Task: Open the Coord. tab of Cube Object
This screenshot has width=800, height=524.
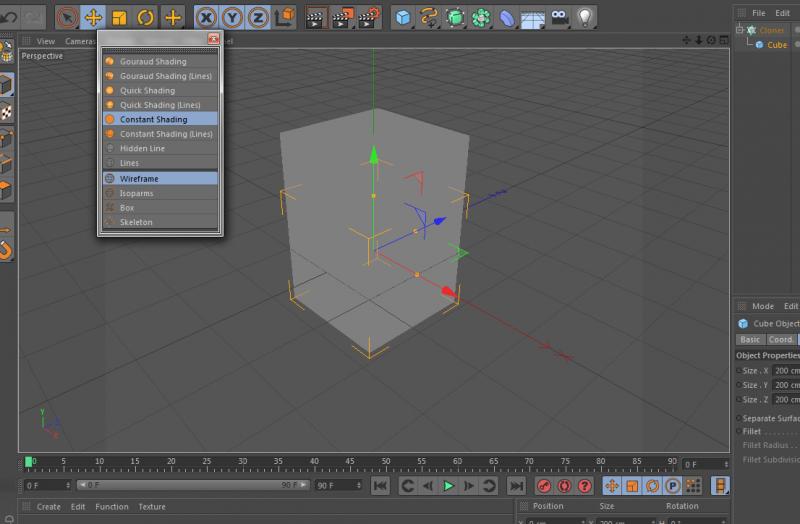Action: click(x=781, y=340)
